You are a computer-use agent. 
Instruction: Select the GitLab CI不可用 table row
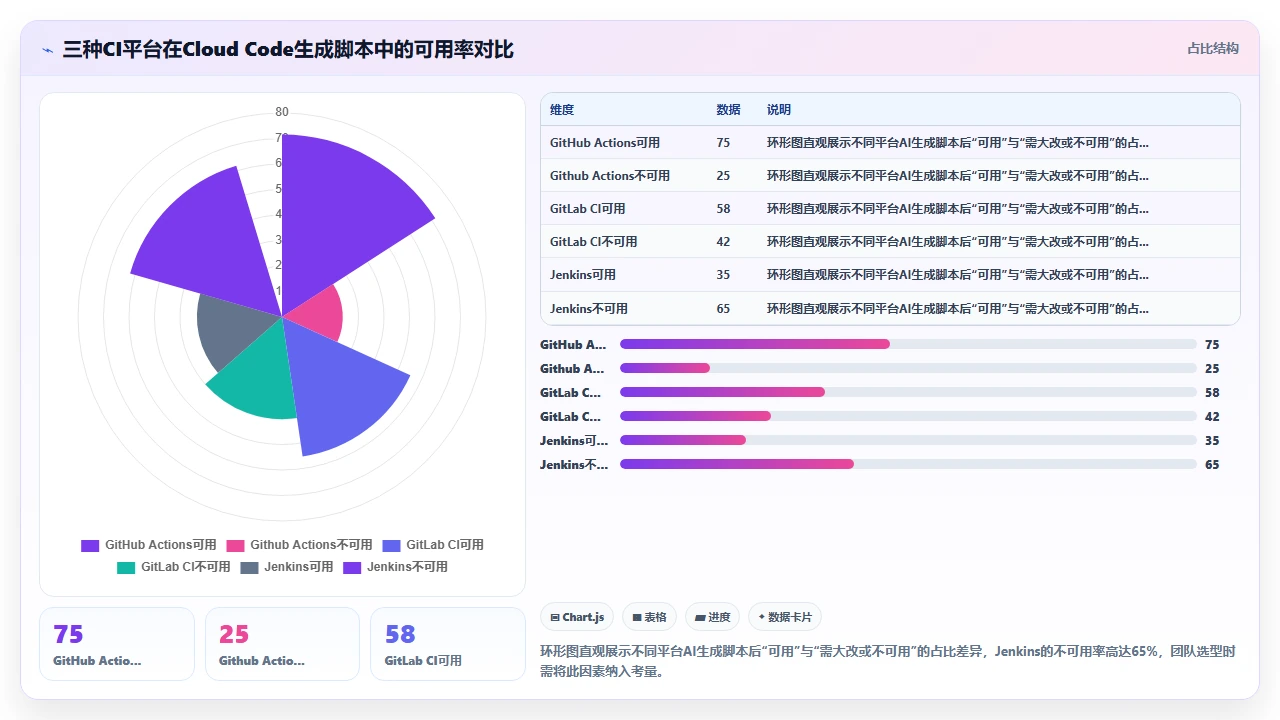(x=890, y=242)
